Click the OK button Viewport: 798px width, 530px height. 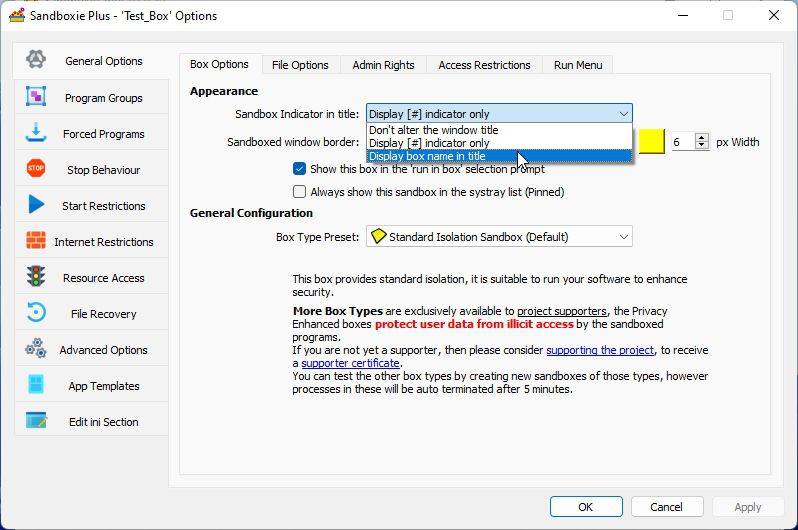click(586, 507)
